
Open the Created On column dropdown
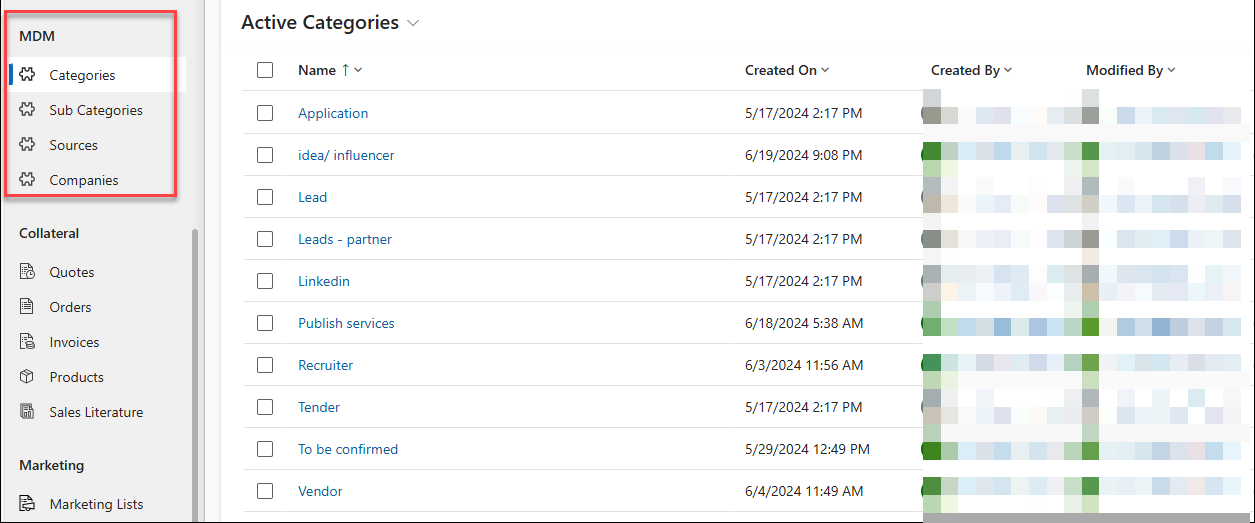[826, 70]
